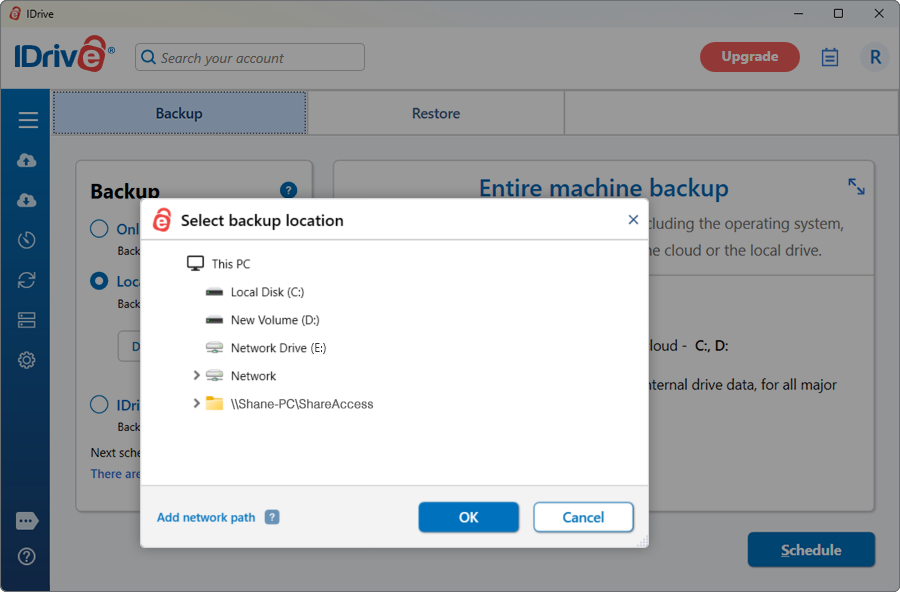Switch to the Restore tab
900x592 pixels.
click(x=436, y=113)
